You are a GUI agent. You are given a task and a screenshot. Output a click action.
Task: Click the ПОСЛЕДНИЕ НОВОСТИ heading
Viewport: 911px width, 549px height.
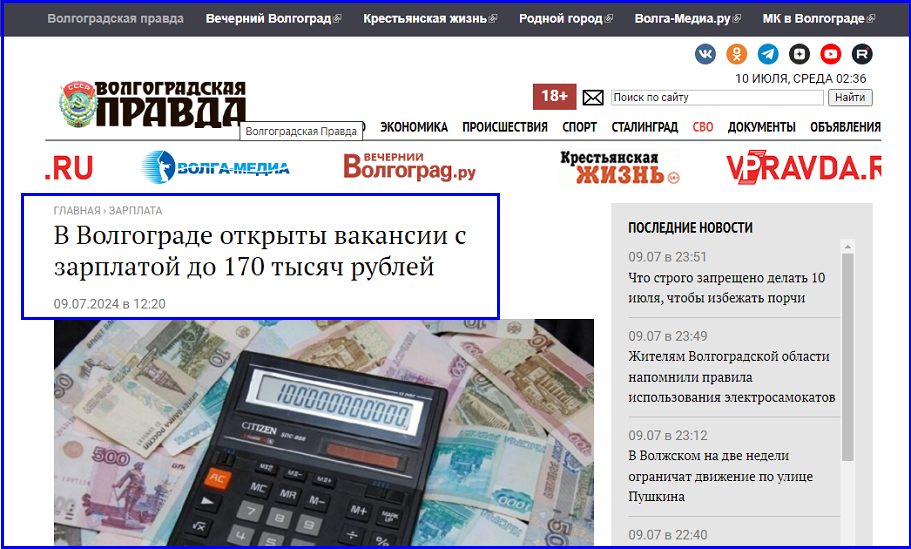coord(690,228)
